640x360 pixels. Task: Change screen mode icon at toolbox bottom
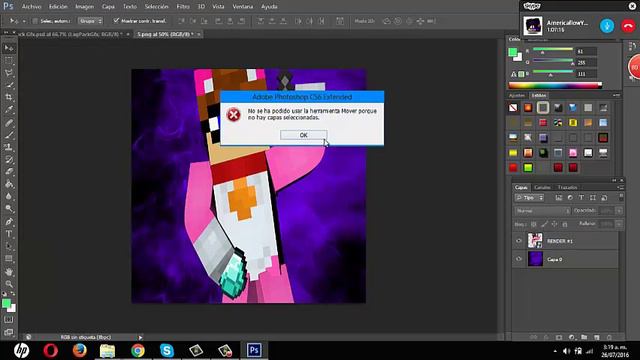(9, 332)
